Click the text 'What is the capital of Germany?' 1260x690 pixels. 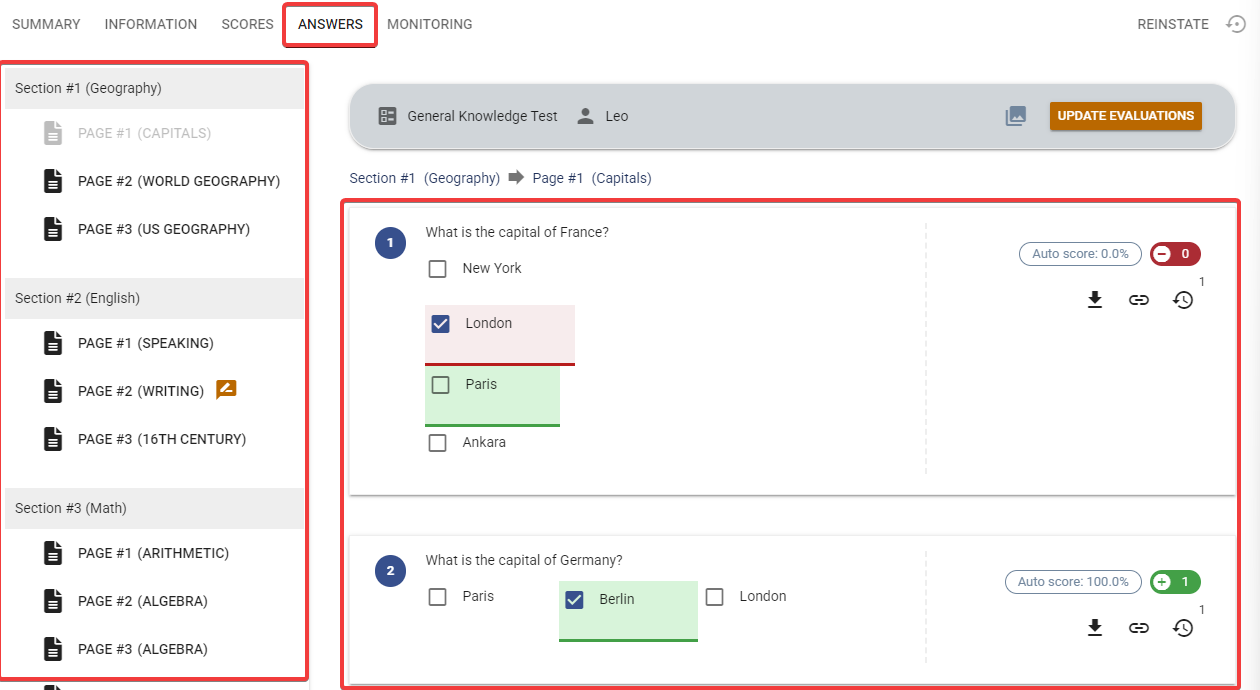click(524, 560)
